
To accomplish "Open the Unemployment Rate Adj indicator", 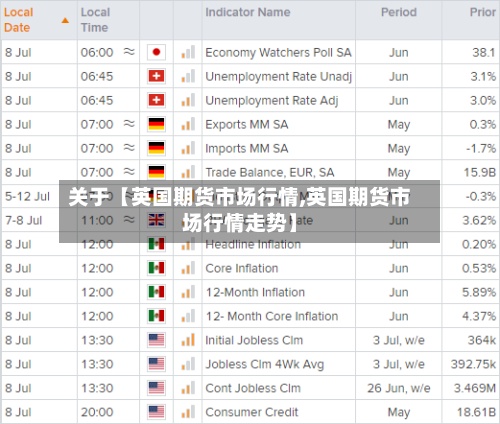I will click(272, 101).
